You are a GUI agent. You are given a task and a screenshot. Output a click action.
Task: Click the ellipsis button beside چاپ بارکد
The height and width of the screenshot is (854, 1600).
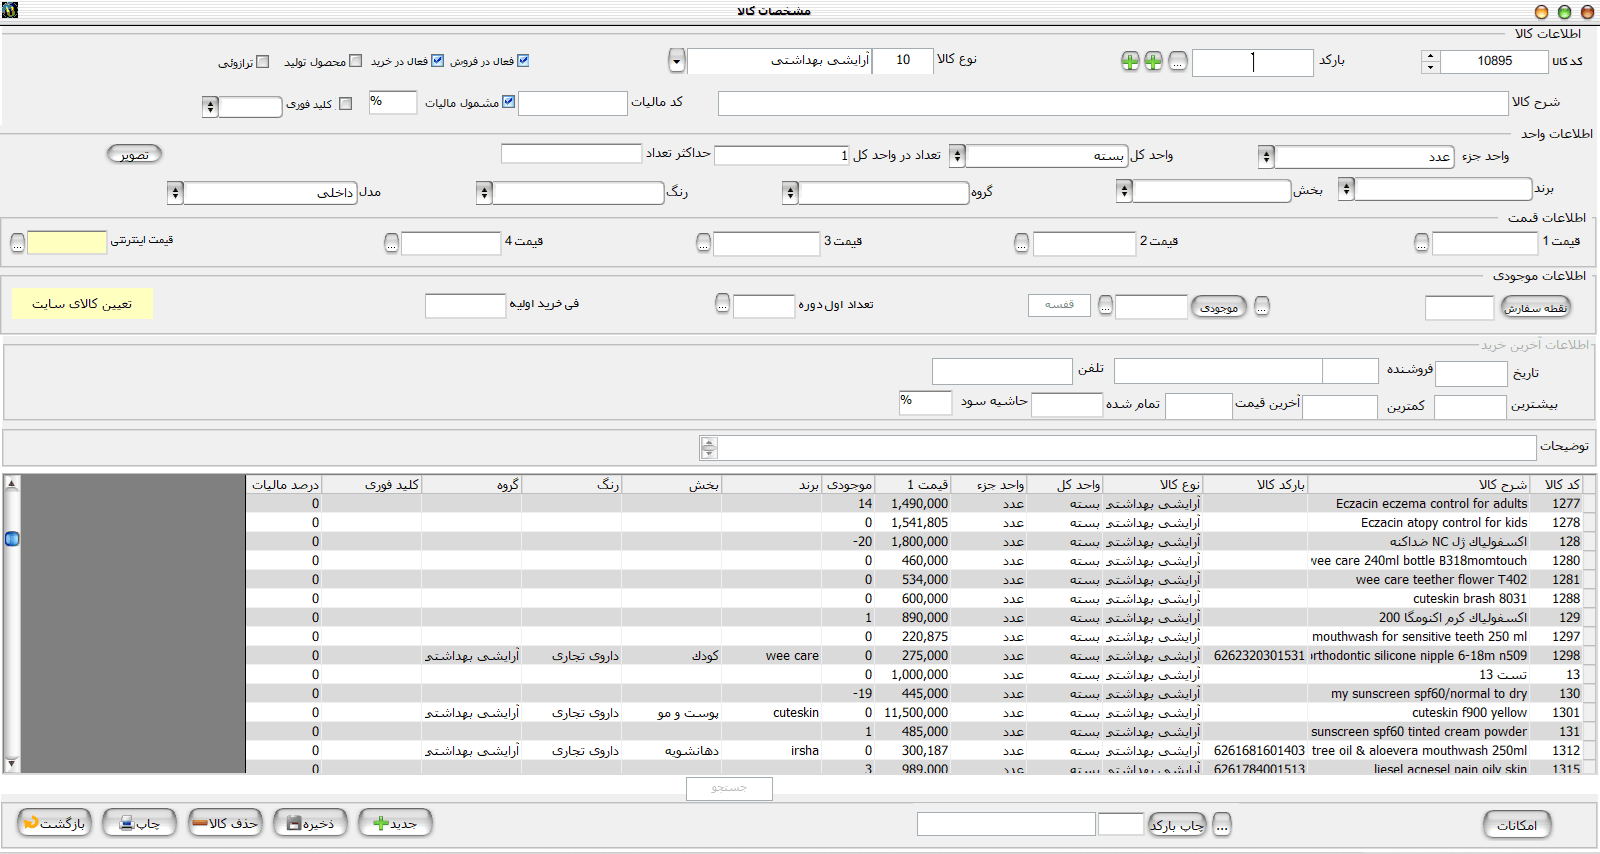click(x=1222, y=825)
